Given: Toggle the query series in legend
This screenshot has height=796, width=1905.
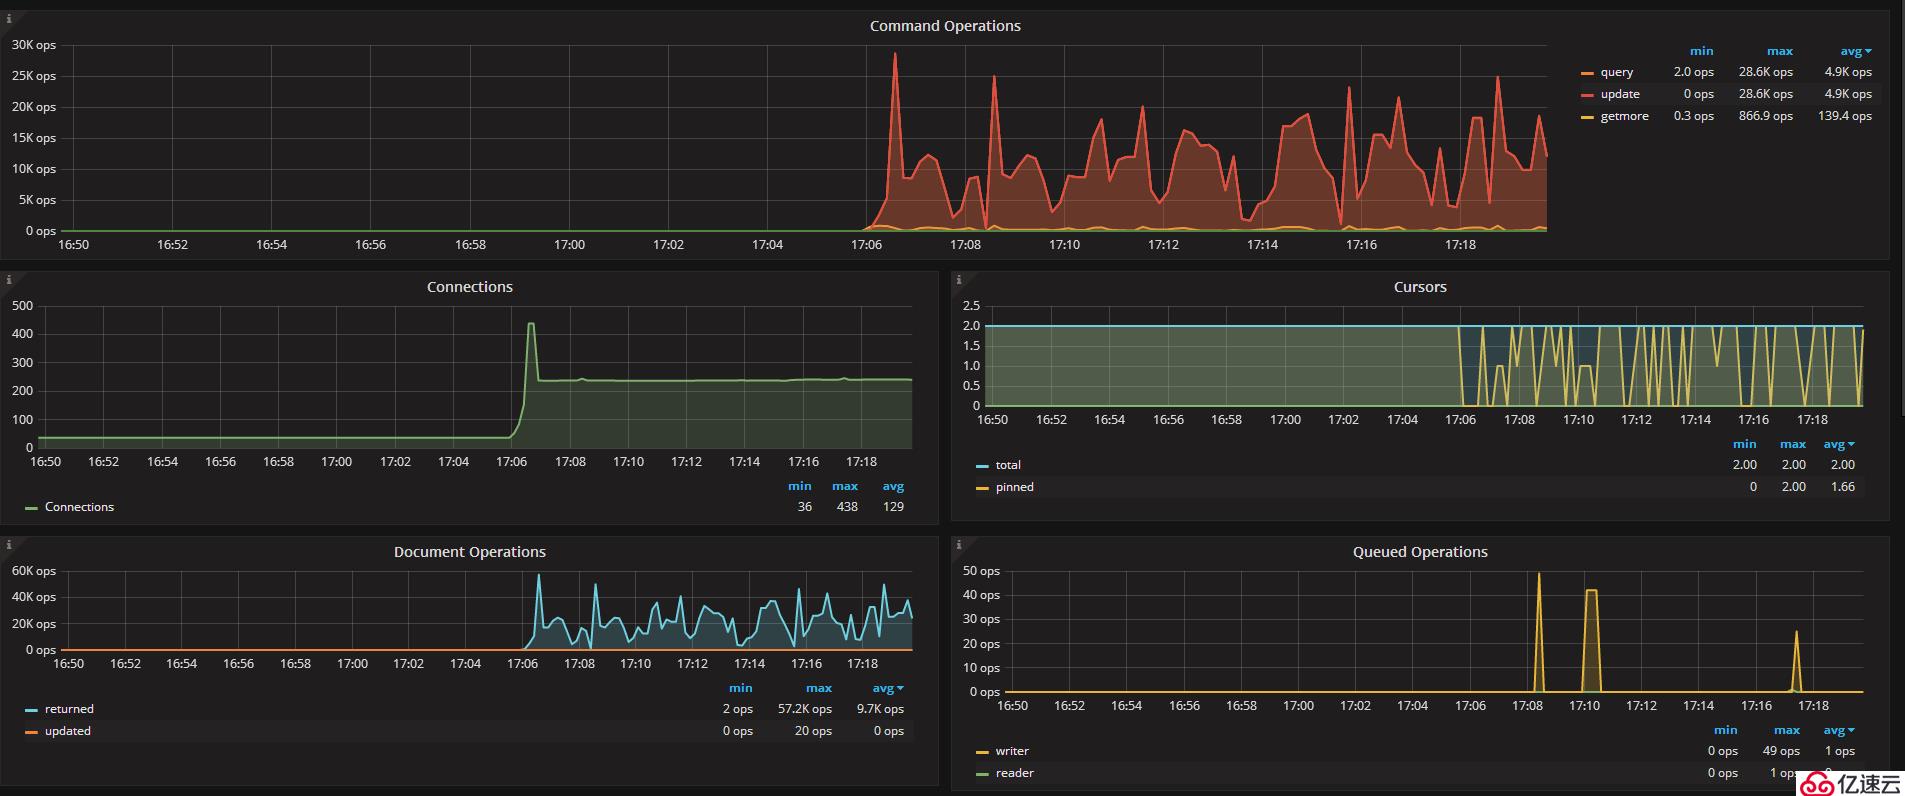Looking at the screenshot, I should [1616, 72].
